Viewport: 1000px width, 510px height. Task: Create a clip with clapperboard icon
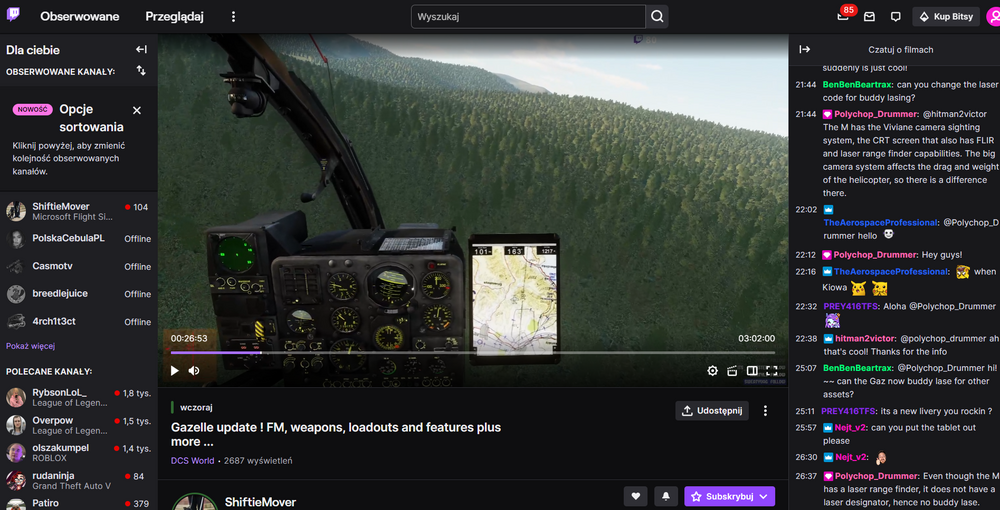tap(732, 370)
